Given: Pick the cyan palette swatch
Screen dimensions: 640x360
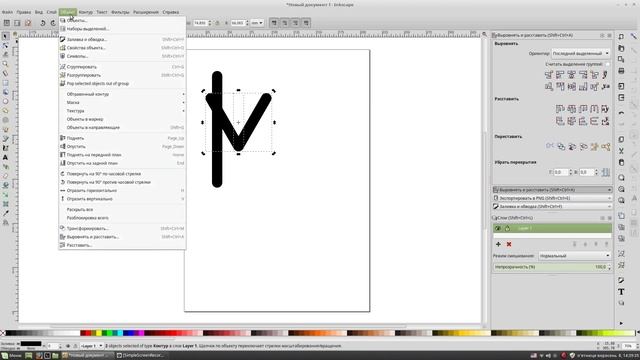Looking at the screenshot, I should click(x=120, y=333).
